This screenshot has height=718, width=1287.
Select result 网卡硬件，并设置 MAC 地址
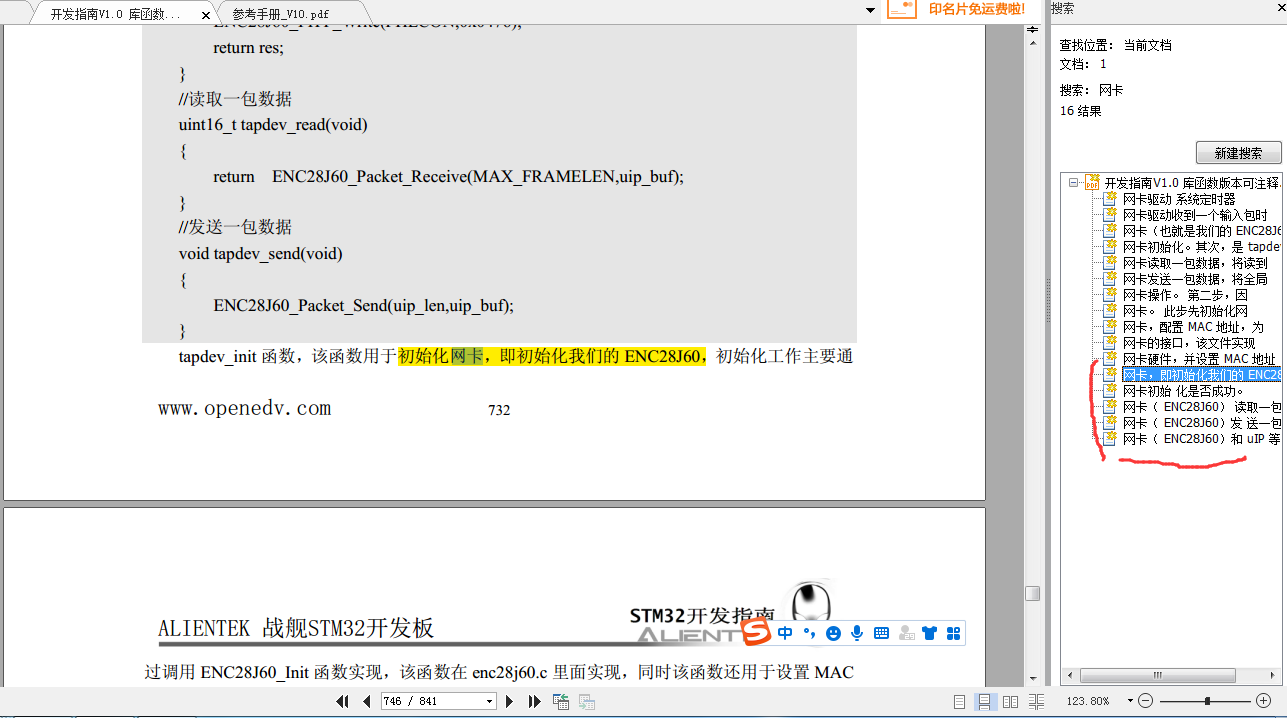coord(1199,359)
